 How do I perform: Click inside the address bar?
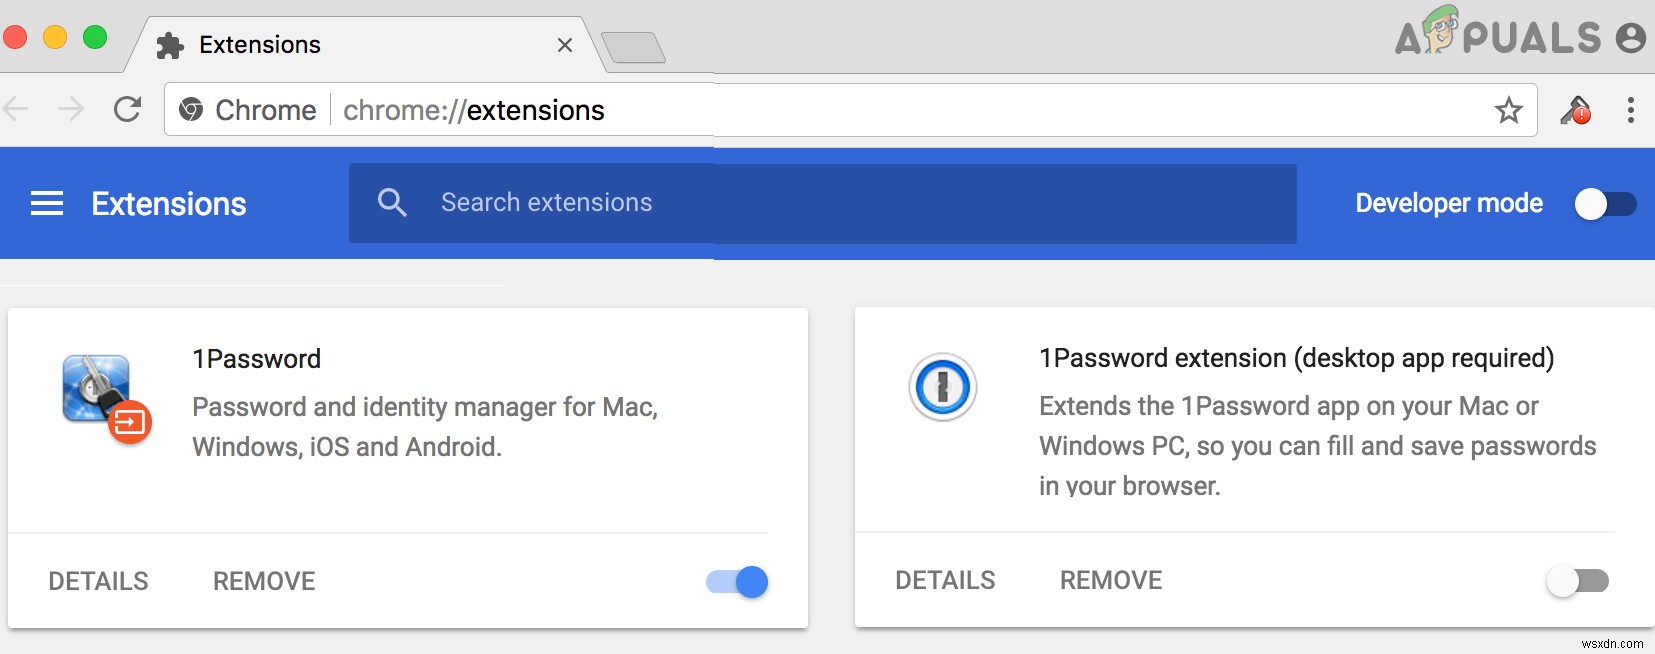pos(800,110)
